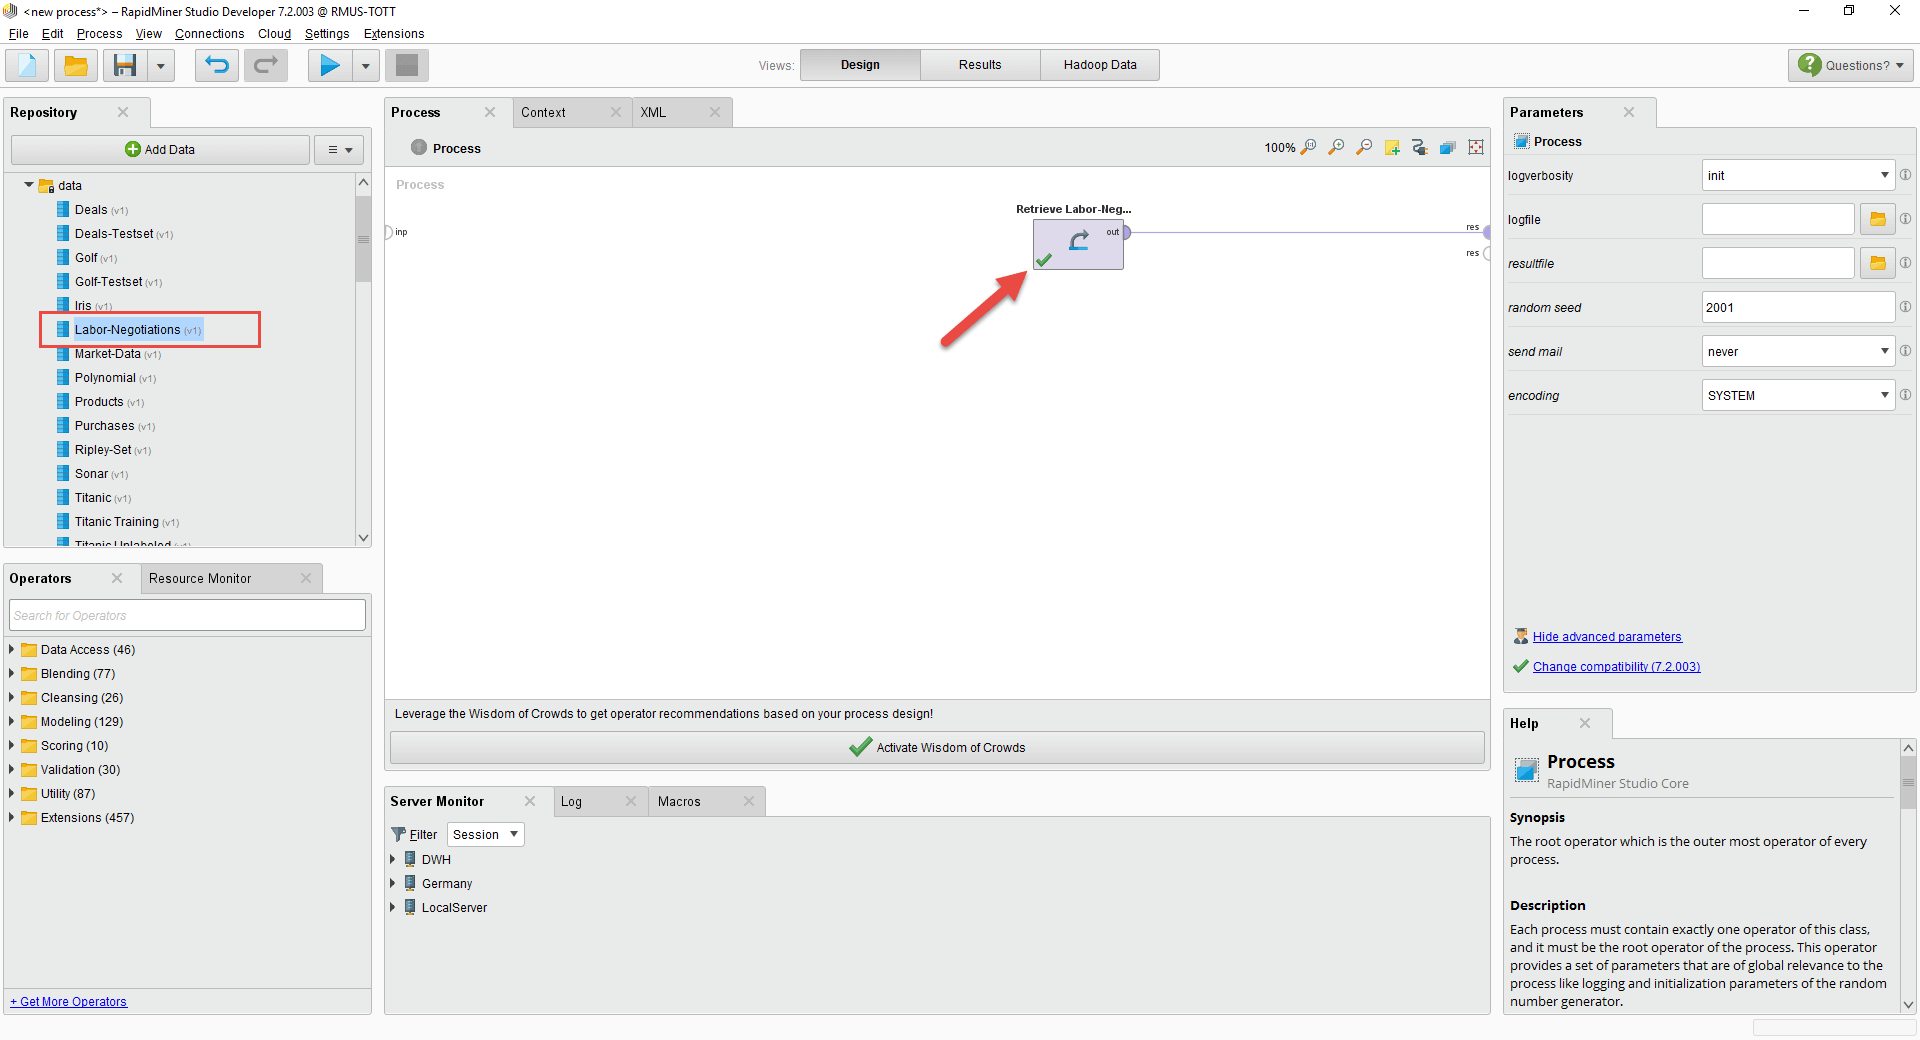Open the Connections menu
Viewport: 1920px width, 1040px height.
tap(209, 34)
